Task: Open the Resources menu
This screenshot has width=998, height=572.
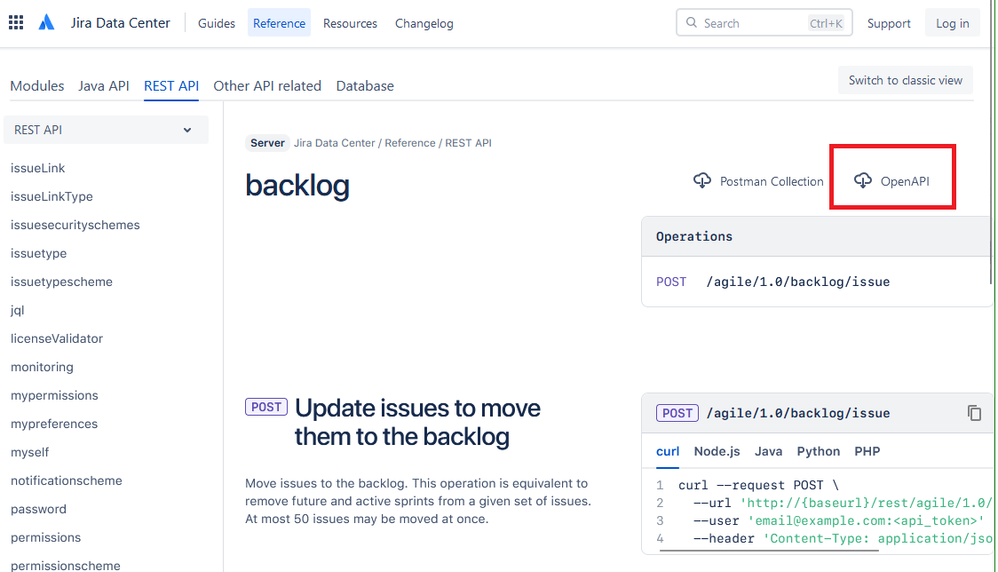Action: click(x=350, y=24)
